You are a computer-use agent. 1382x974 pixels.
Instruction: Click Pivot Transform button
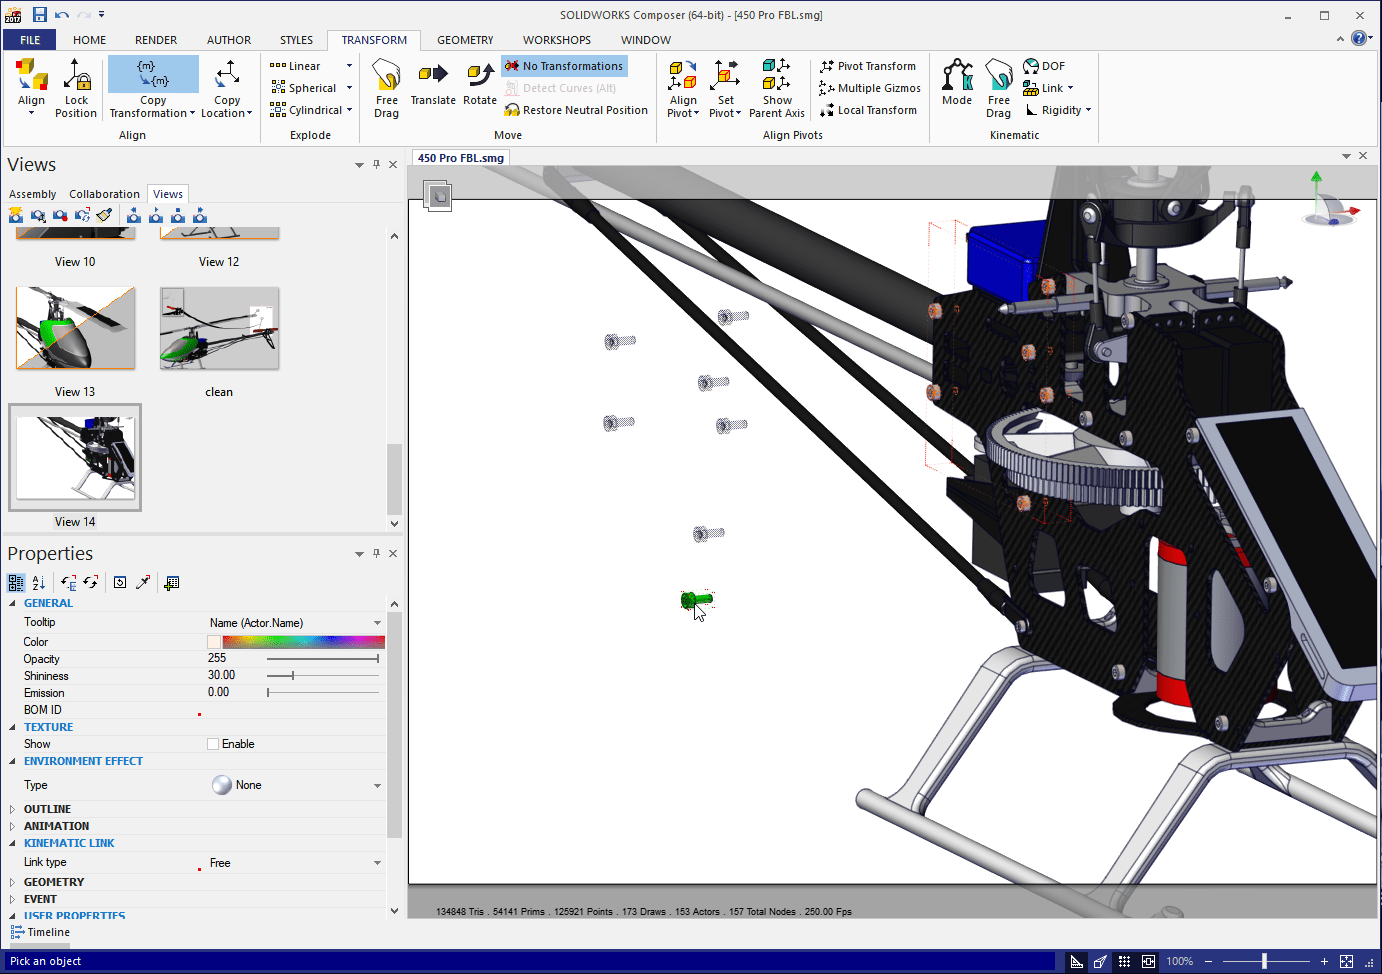pos(868,66)
